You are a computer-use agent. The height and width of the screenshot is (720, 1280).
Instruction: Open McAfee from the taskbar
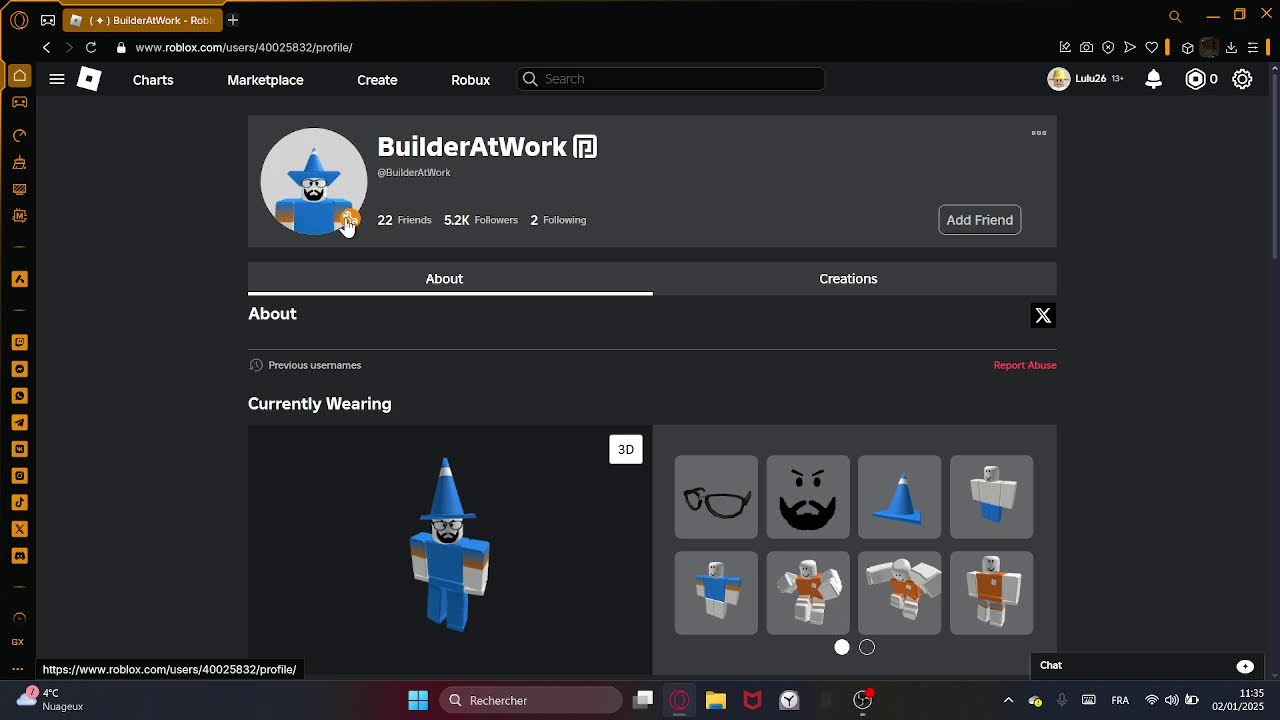click(752, 700)
